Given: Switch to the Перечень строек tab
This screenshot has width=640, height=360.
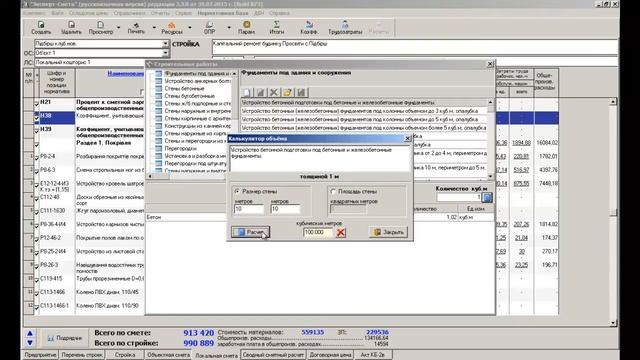Looking at the screenshot, I should 82,355.
